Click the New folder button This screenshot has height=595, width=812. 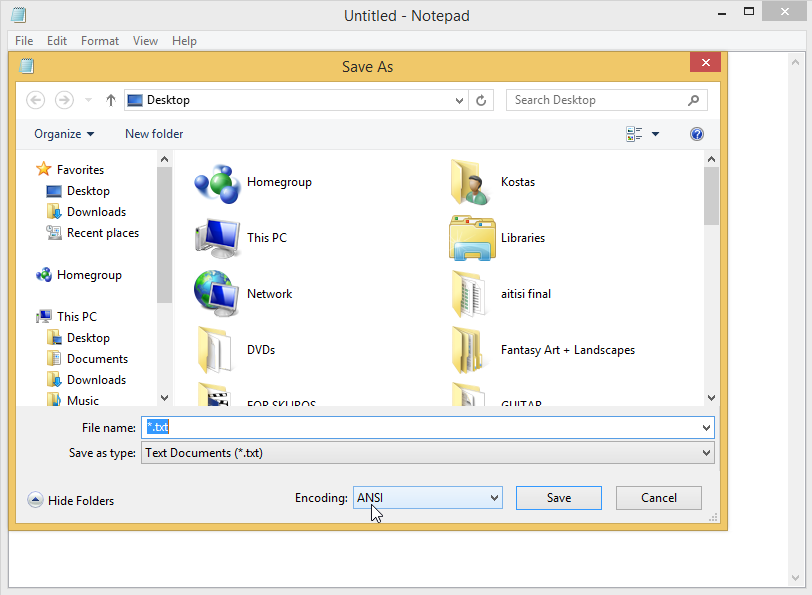154,134
